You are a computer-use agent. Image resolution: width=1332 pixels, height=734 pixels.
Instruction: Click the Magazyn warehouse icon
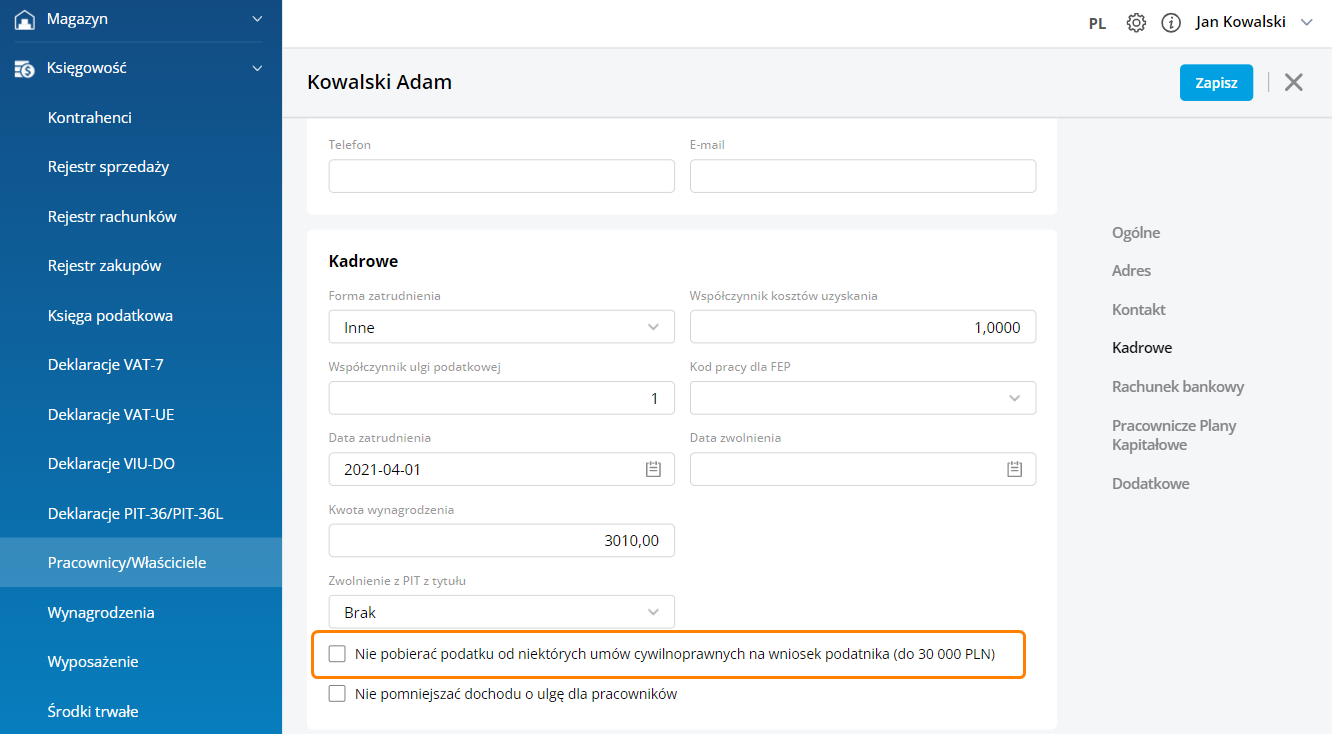click(24, 19)
